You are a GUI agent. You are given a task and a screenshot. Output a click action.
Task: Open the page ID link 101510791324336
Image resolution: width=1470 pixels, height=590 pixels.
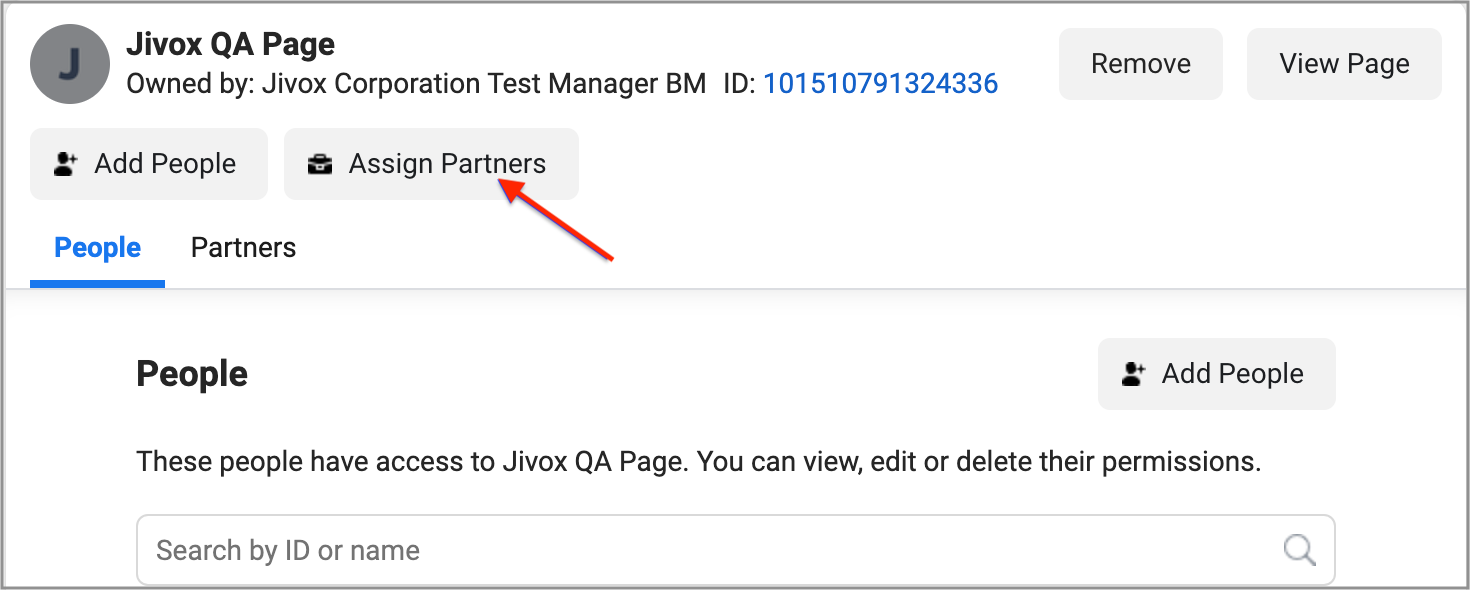[x=880, y=84]
